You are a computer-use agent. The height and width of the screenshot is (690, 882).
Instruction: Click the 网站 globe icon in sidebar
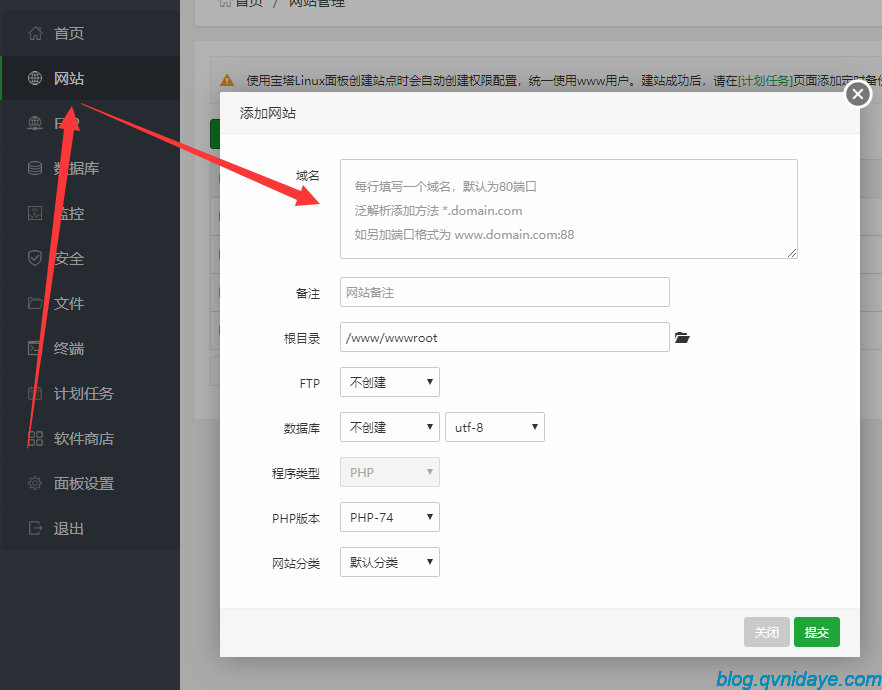click(x=35, y=78)
